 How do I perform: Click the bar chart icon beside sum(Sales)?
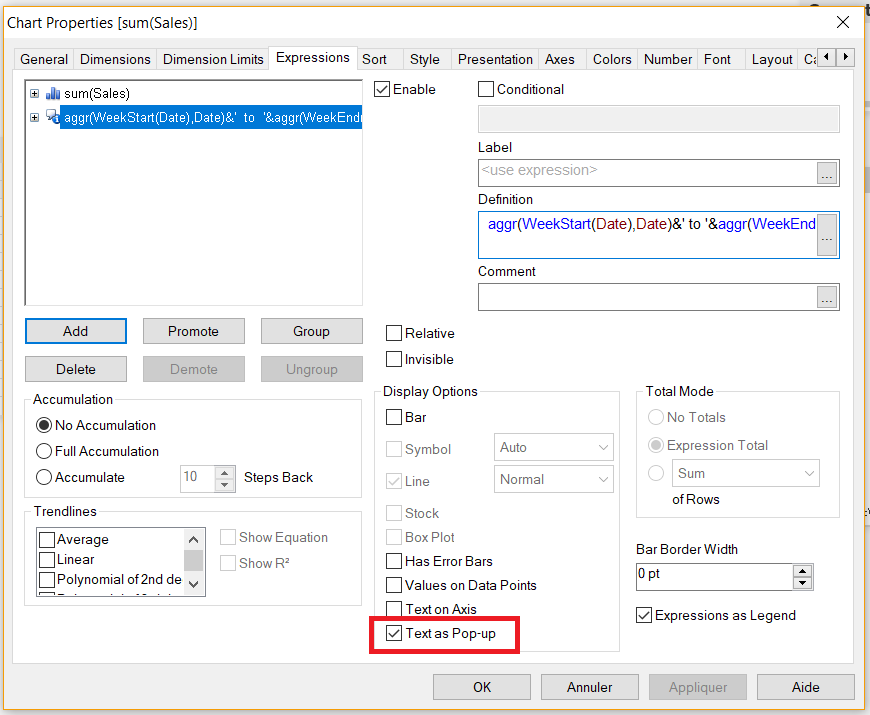[53, 94]
